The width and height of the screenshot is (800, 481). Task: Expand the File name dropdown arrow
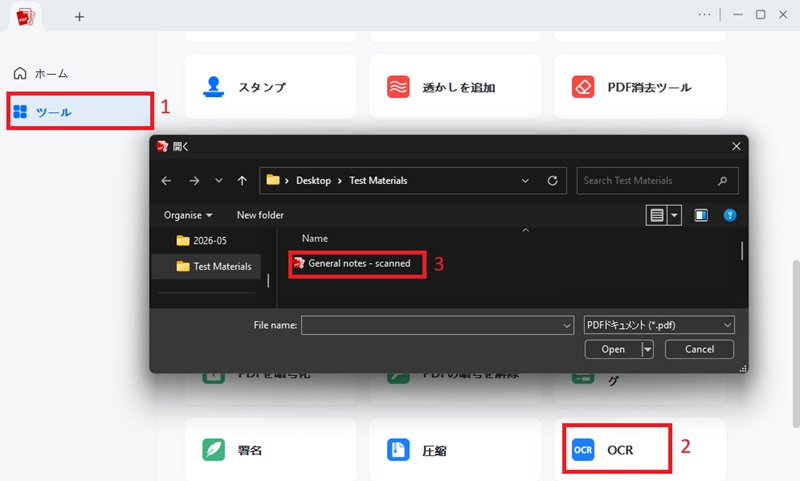coord(567,325)
